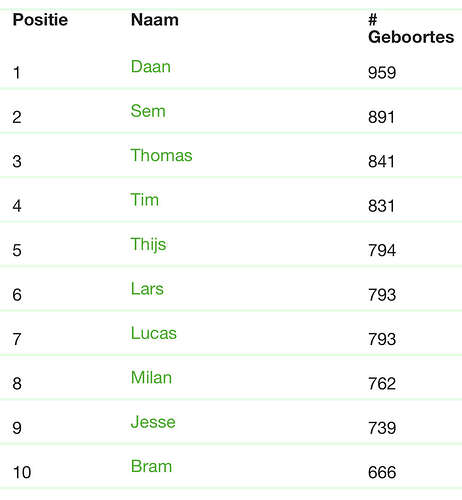Click the Bram name link

click(x=151, y=466)
